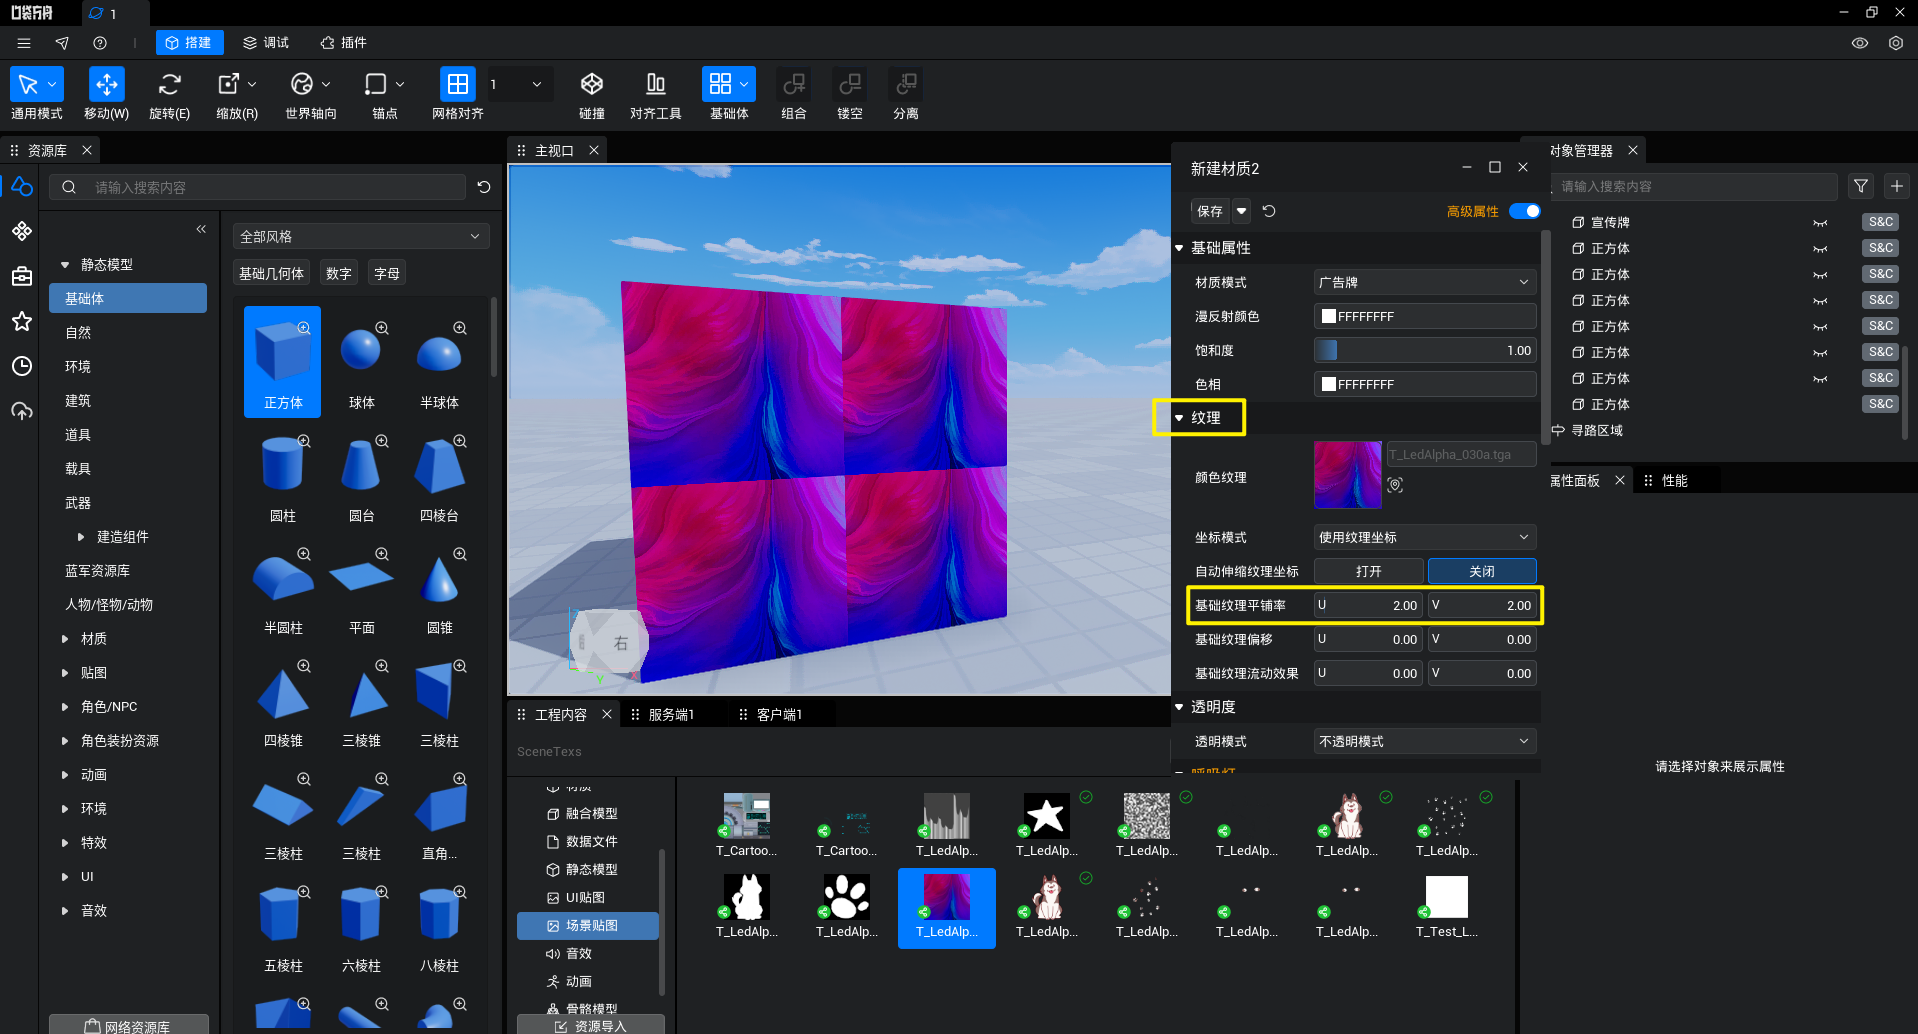Image resolution: width=1918 pixels, height=1034 pixels.
Task: Set 自动伸缩纹理坐标 to 打开
Action: coord(1369,571)
